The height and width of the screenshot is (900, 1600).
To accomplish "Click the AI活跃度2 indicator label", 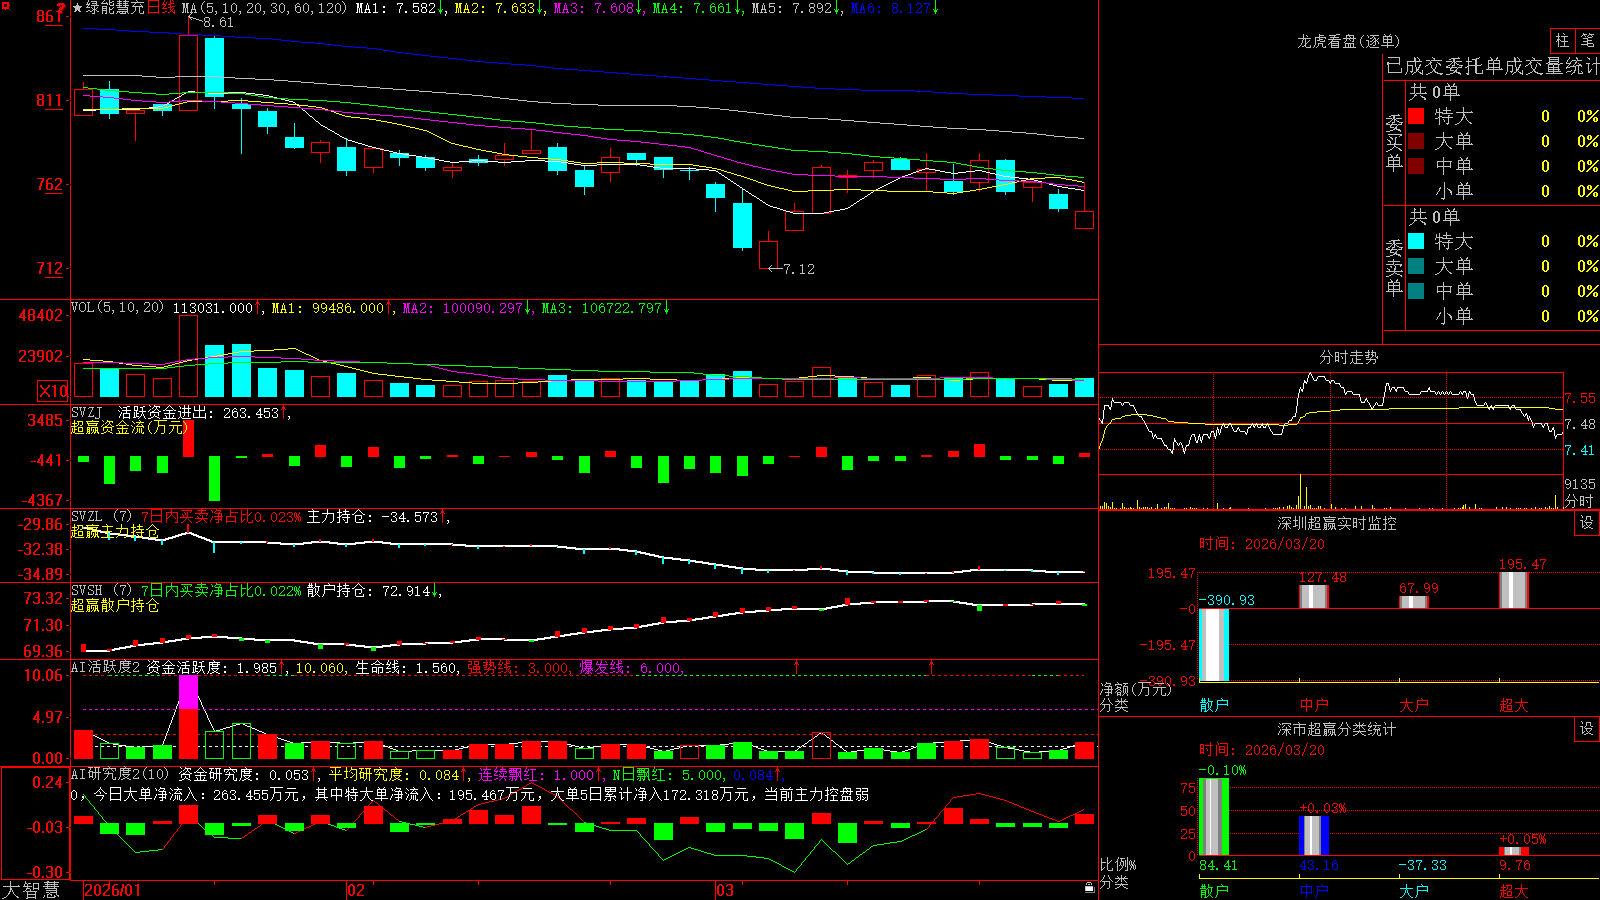I will (105, 668).
